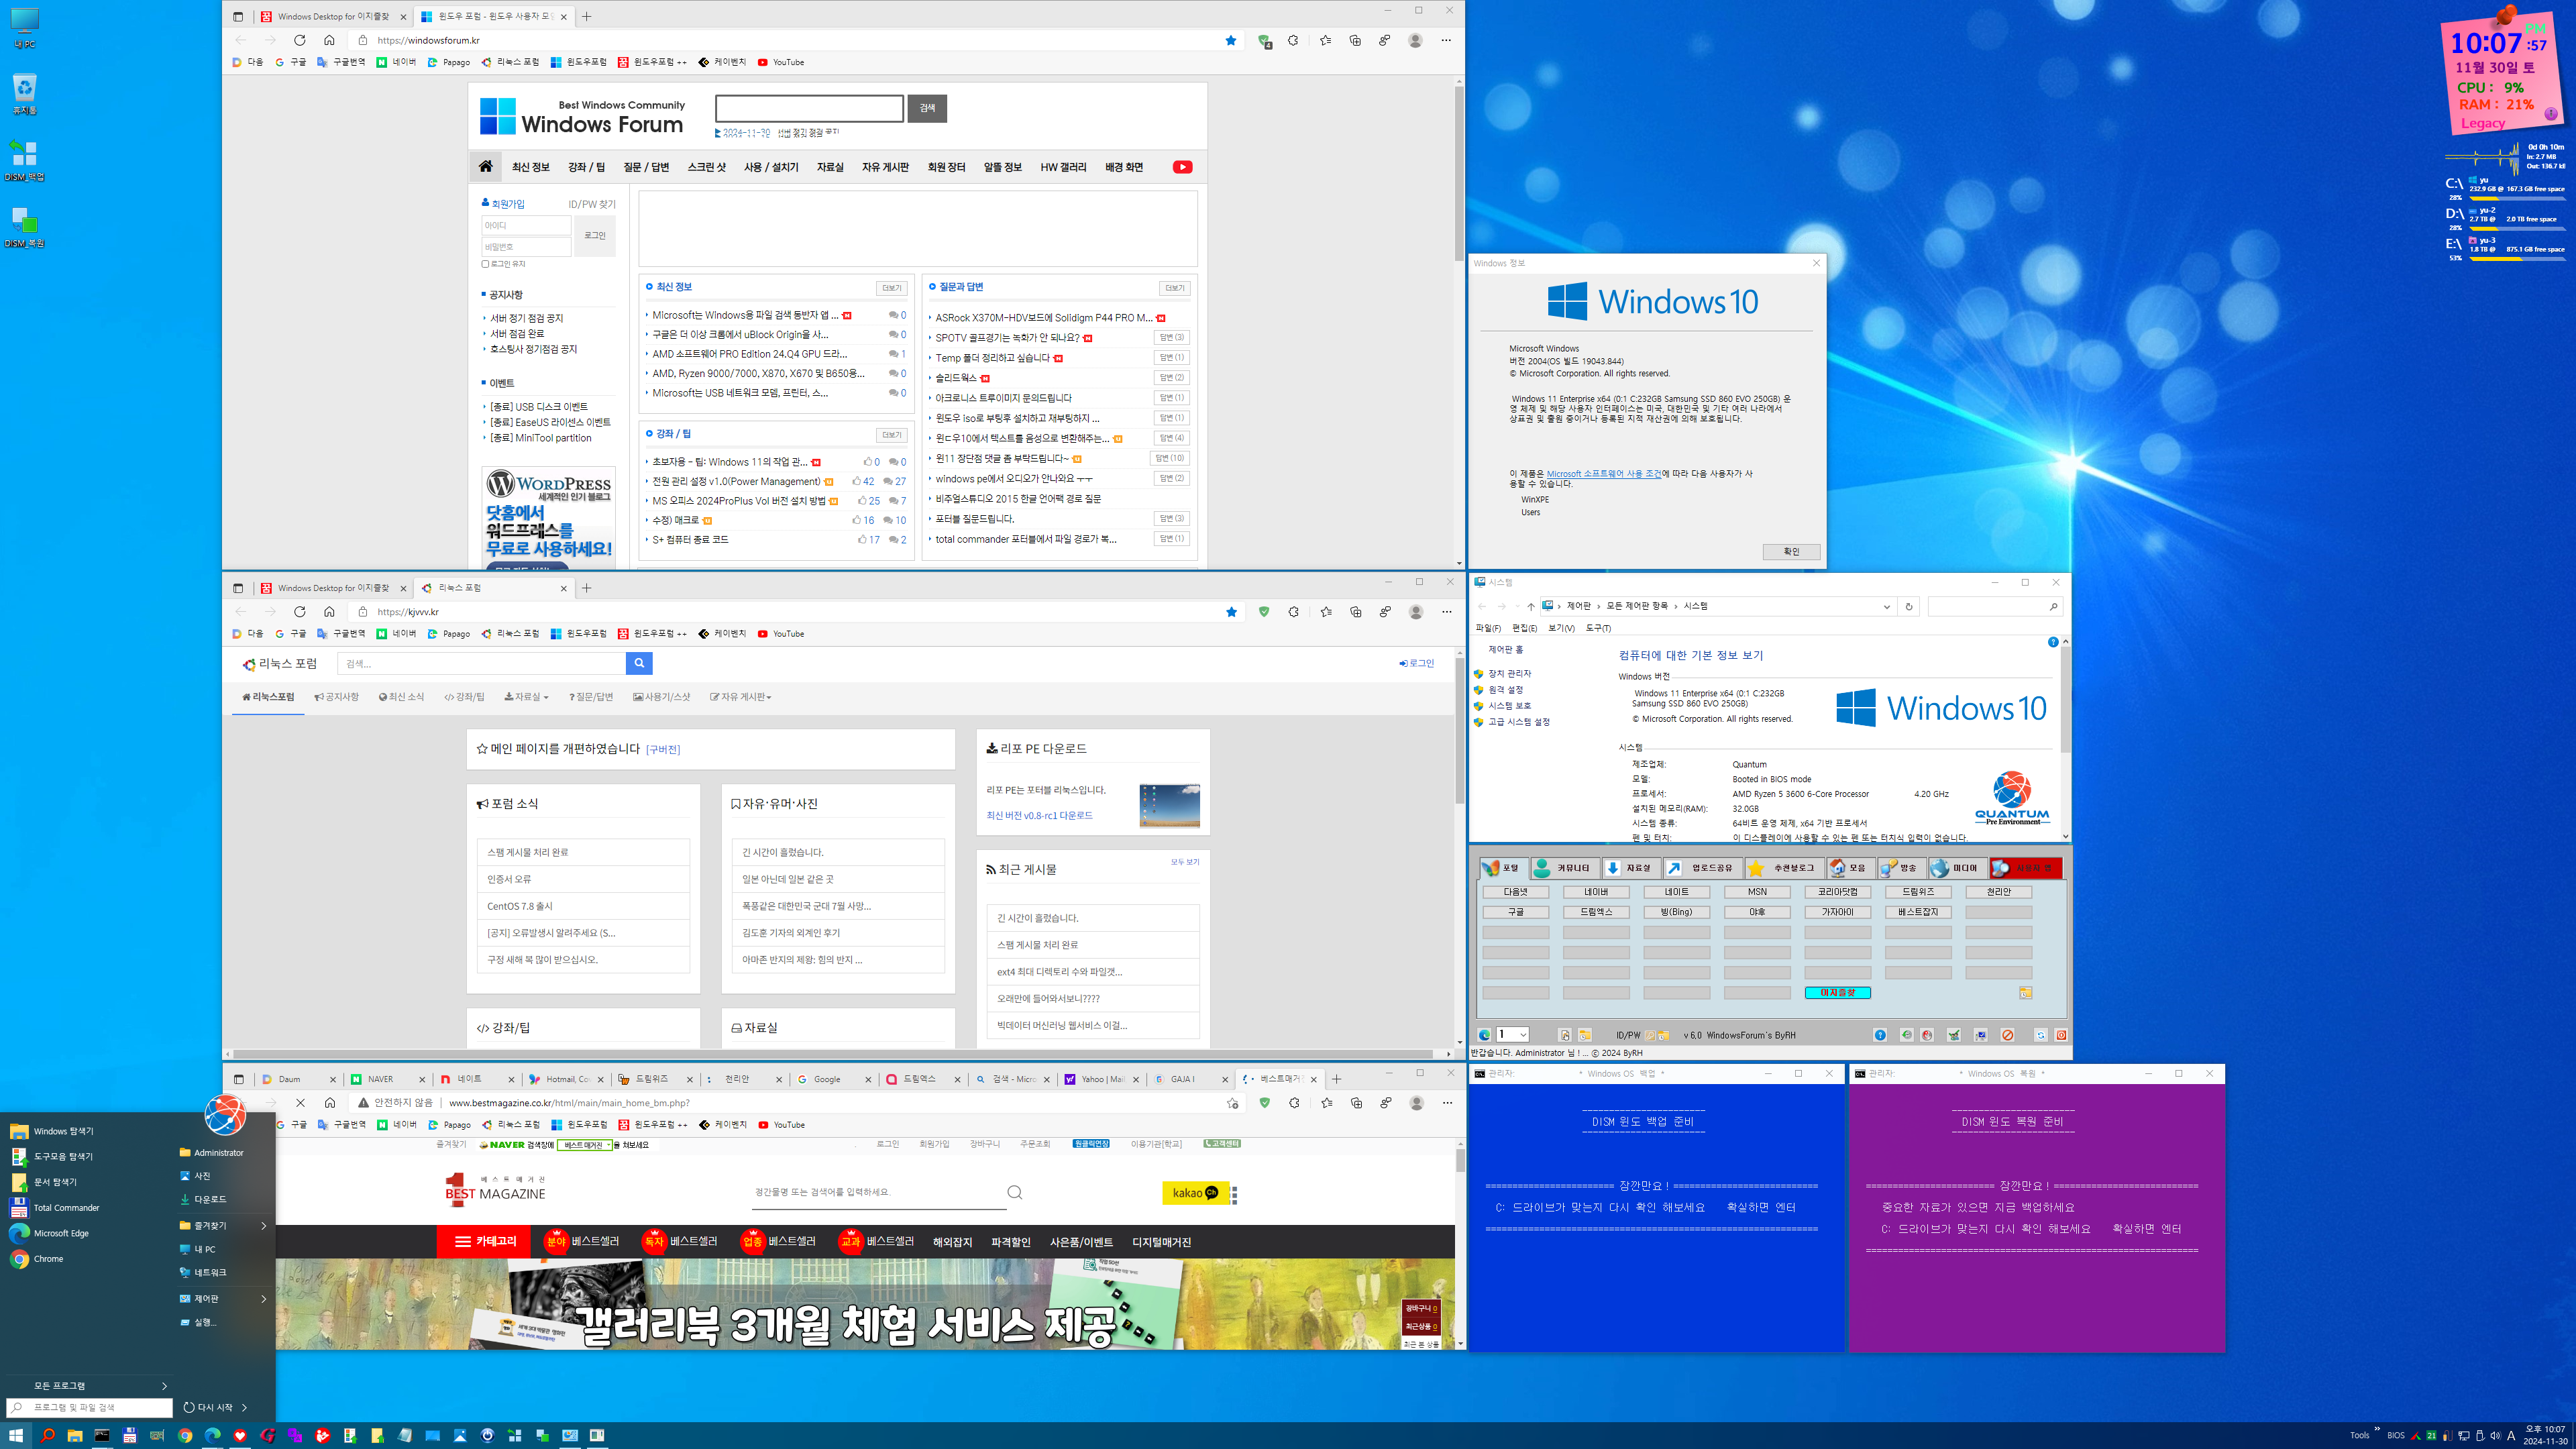The height and width of the screenshot is (1449, 2576).
Task: Click the 카테고리 menu on Best Magazine
Action: 485,1242
